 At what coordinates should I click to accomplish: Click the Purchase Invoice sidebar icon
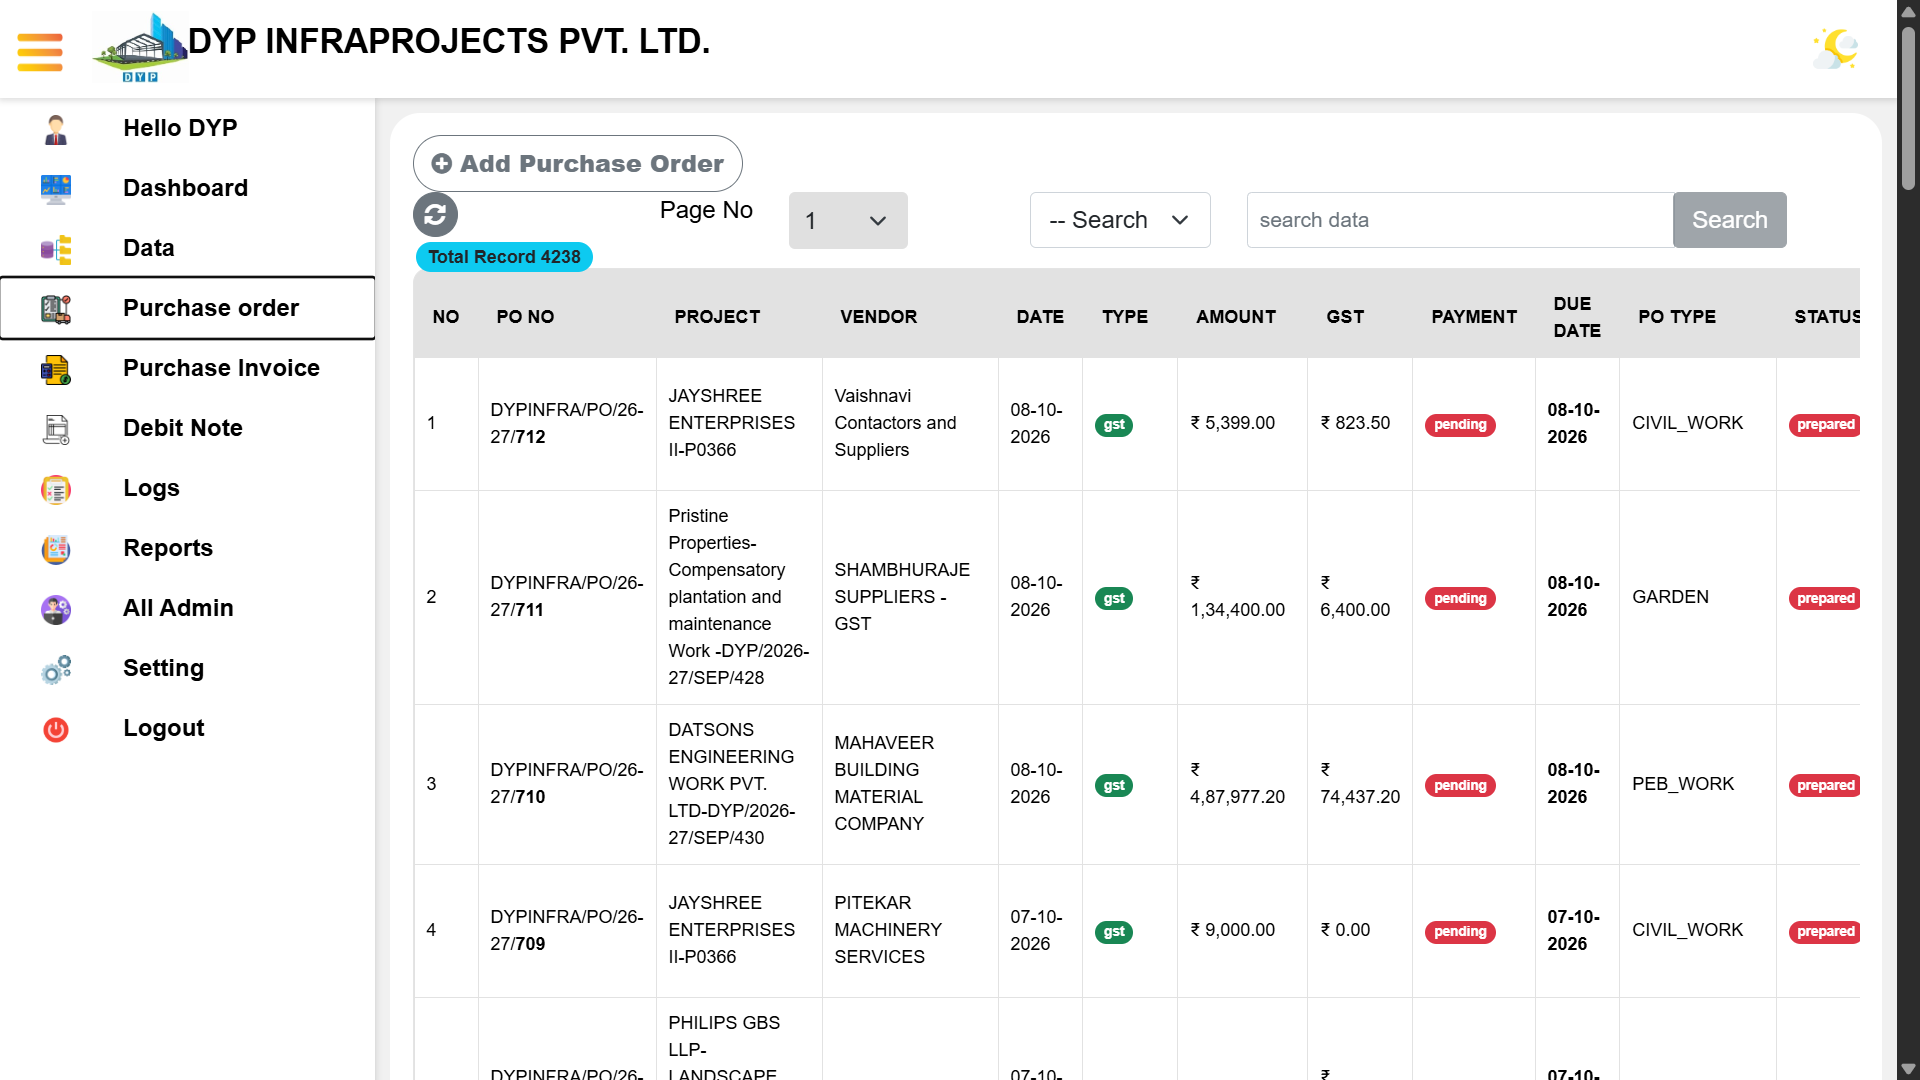pos(56,369)
